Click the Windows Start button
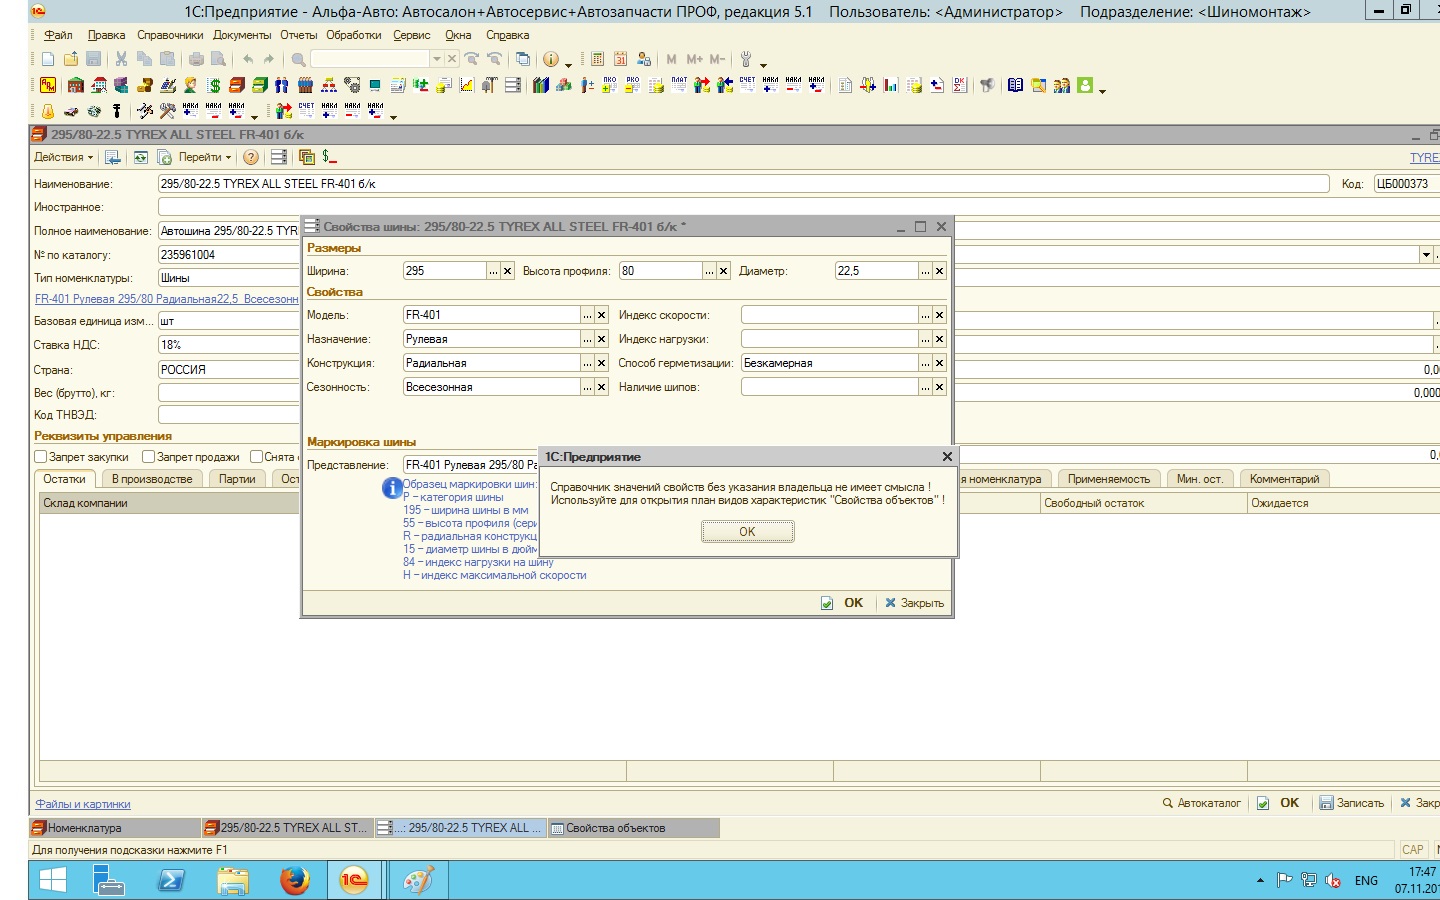 (53, 881)
